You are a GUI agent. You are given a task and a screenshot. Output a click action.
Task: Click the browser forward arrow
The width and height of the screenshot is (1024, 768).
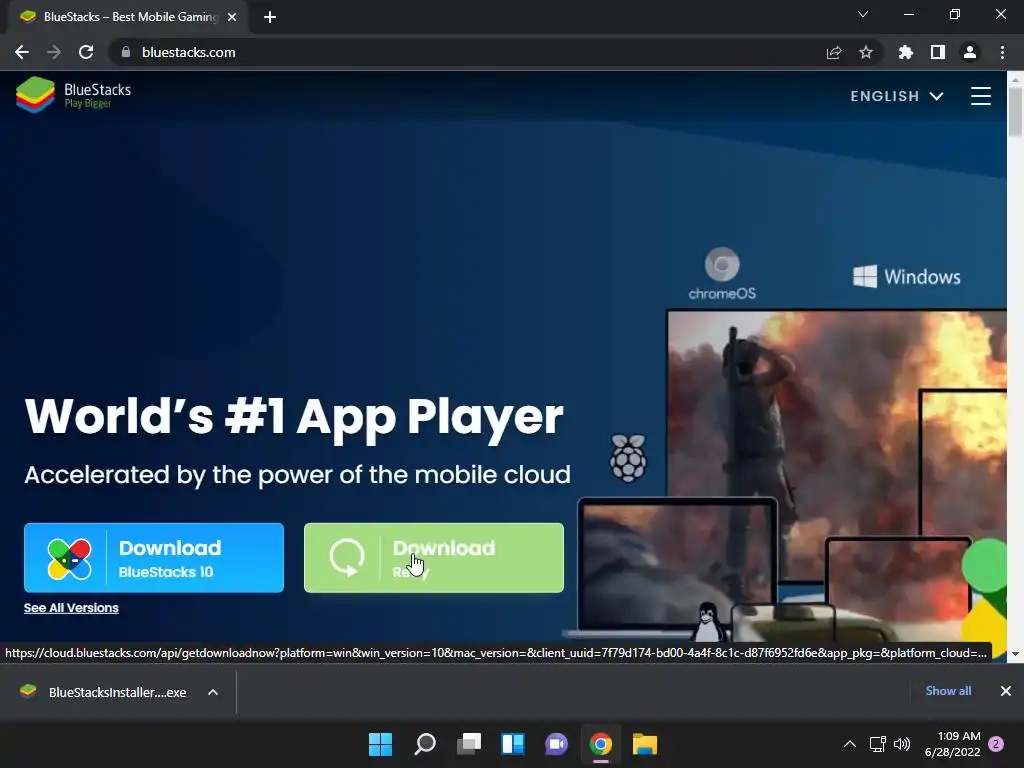(54, 52)
